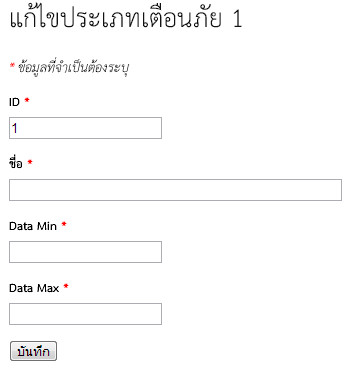Click the italic ข้อมูลที่จำเป็นต้องระบุ note text
This screenshot has width=364, height=384.
[74, 67]
